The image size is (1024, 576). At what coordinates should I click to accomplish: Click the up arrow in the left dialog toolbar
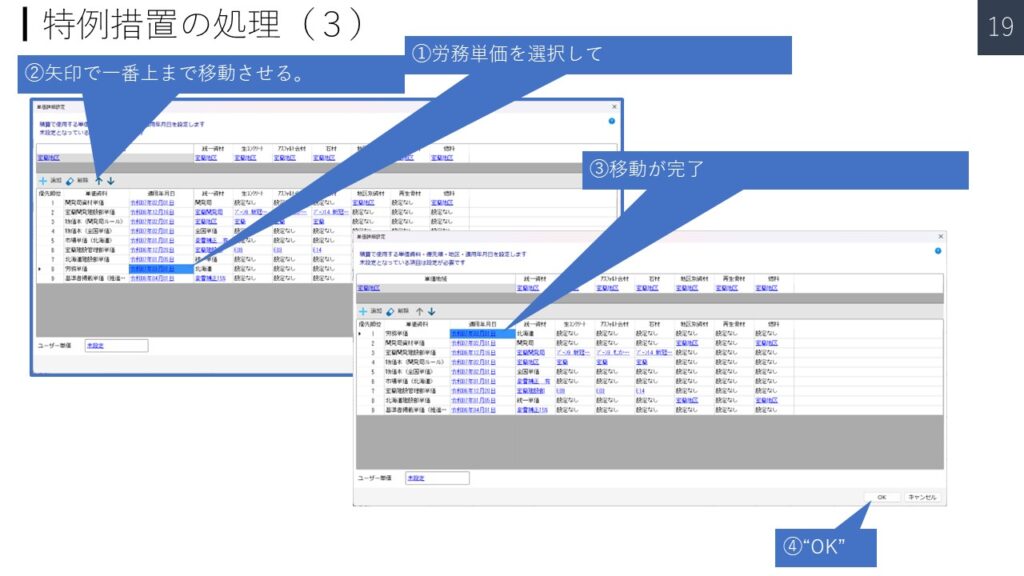click(98, 180)
